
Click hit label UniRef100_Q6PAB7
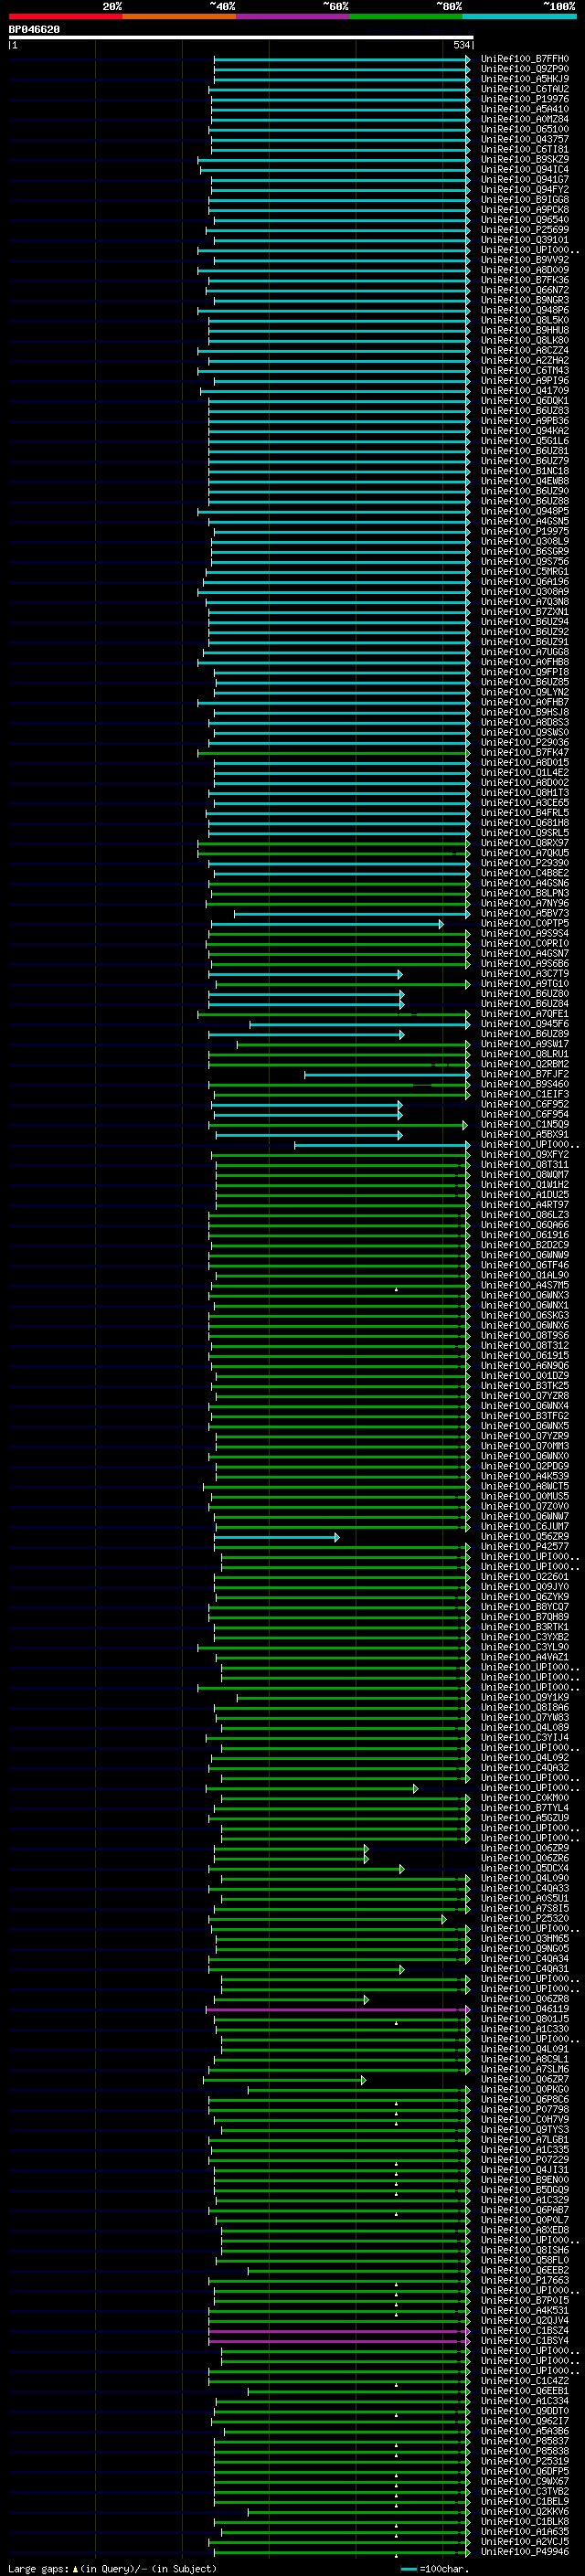click(x=525, y=2211)
